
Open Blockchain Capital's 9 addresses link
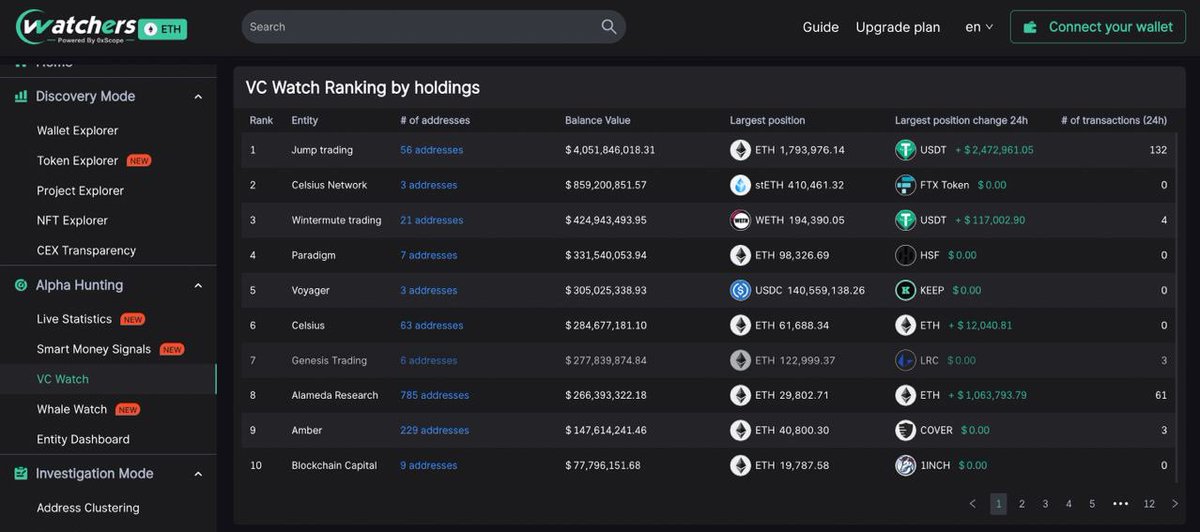pyautogui.click(x=429, y=465)
